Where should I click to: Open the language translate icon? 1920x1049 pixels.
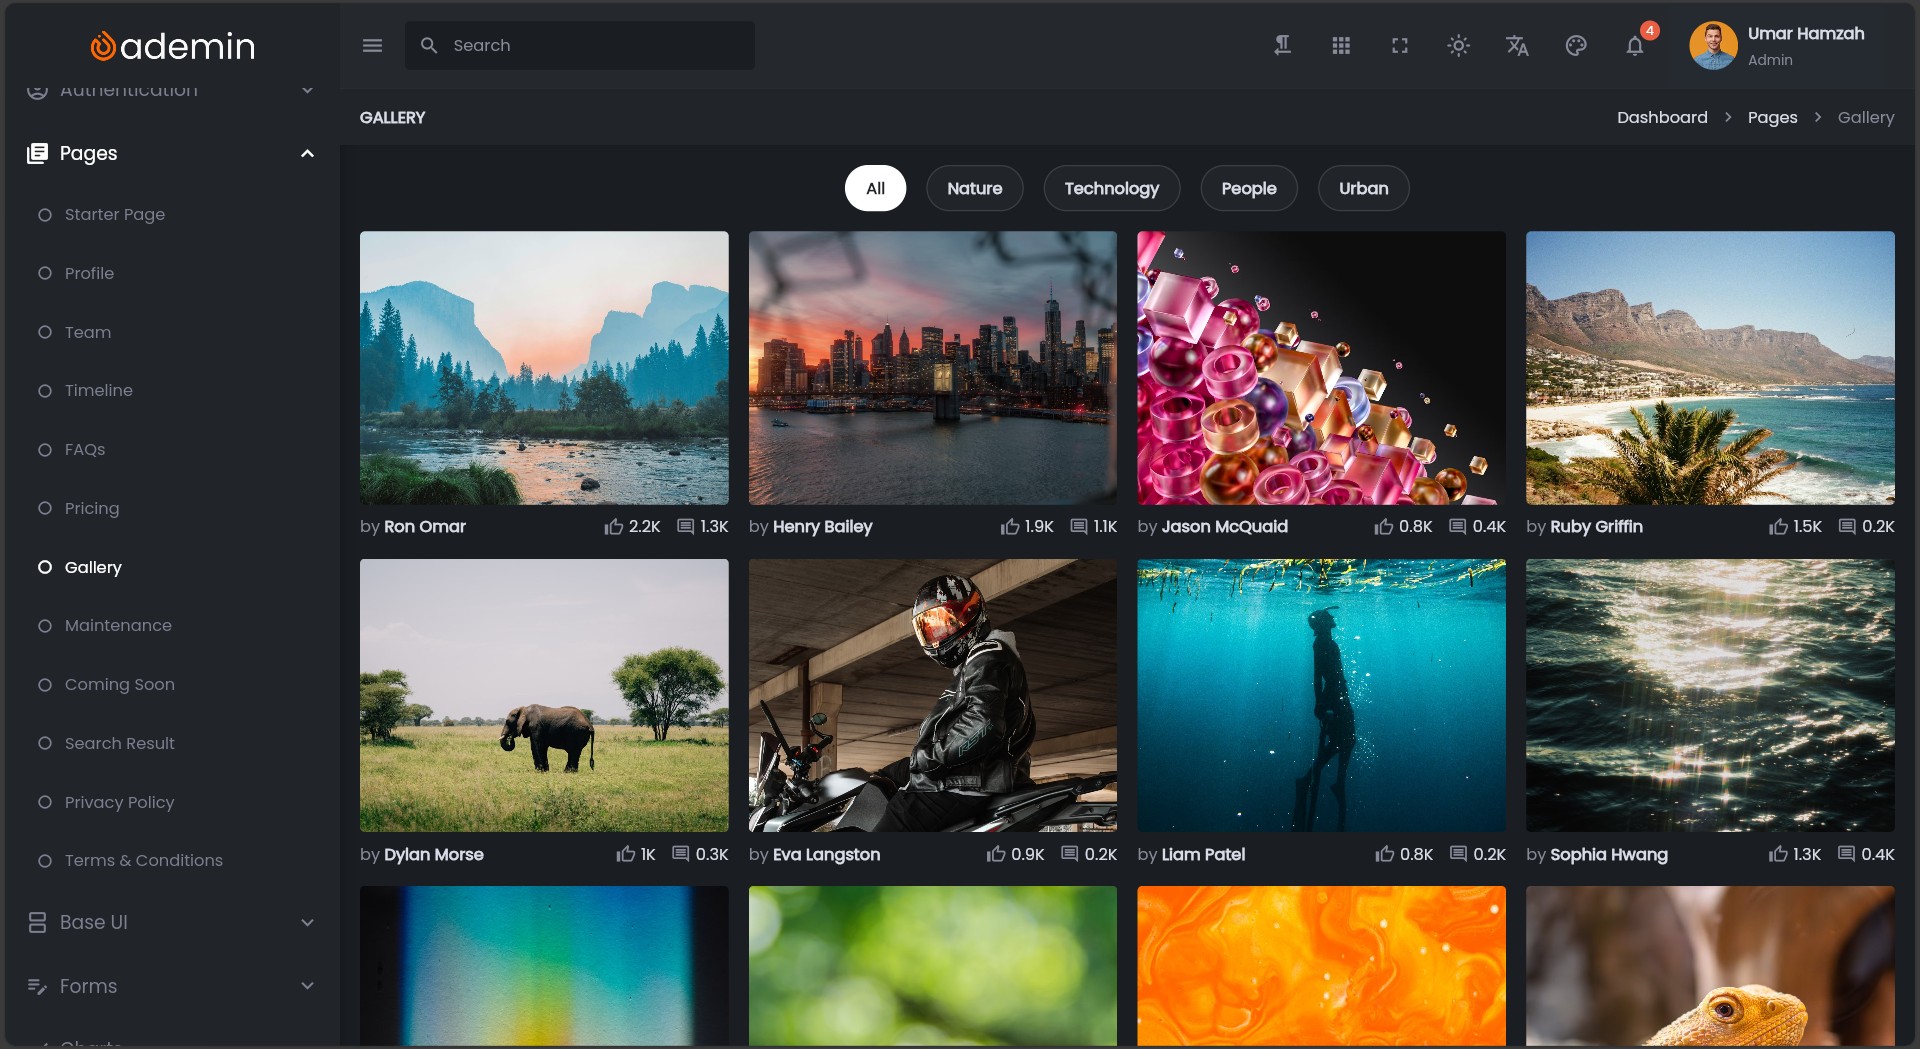(x=1517, y=46)
